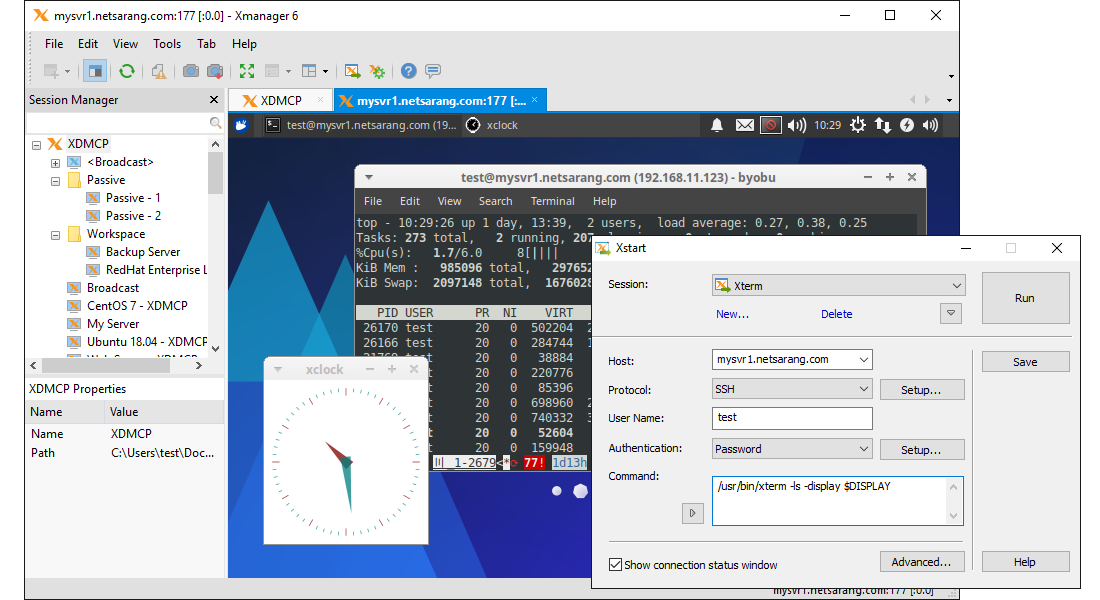The height and width of the screenshot is (600, 1100).
Task: Collapse the Workspace folder node
Action: pyautogui.click(x=55, y=235)
